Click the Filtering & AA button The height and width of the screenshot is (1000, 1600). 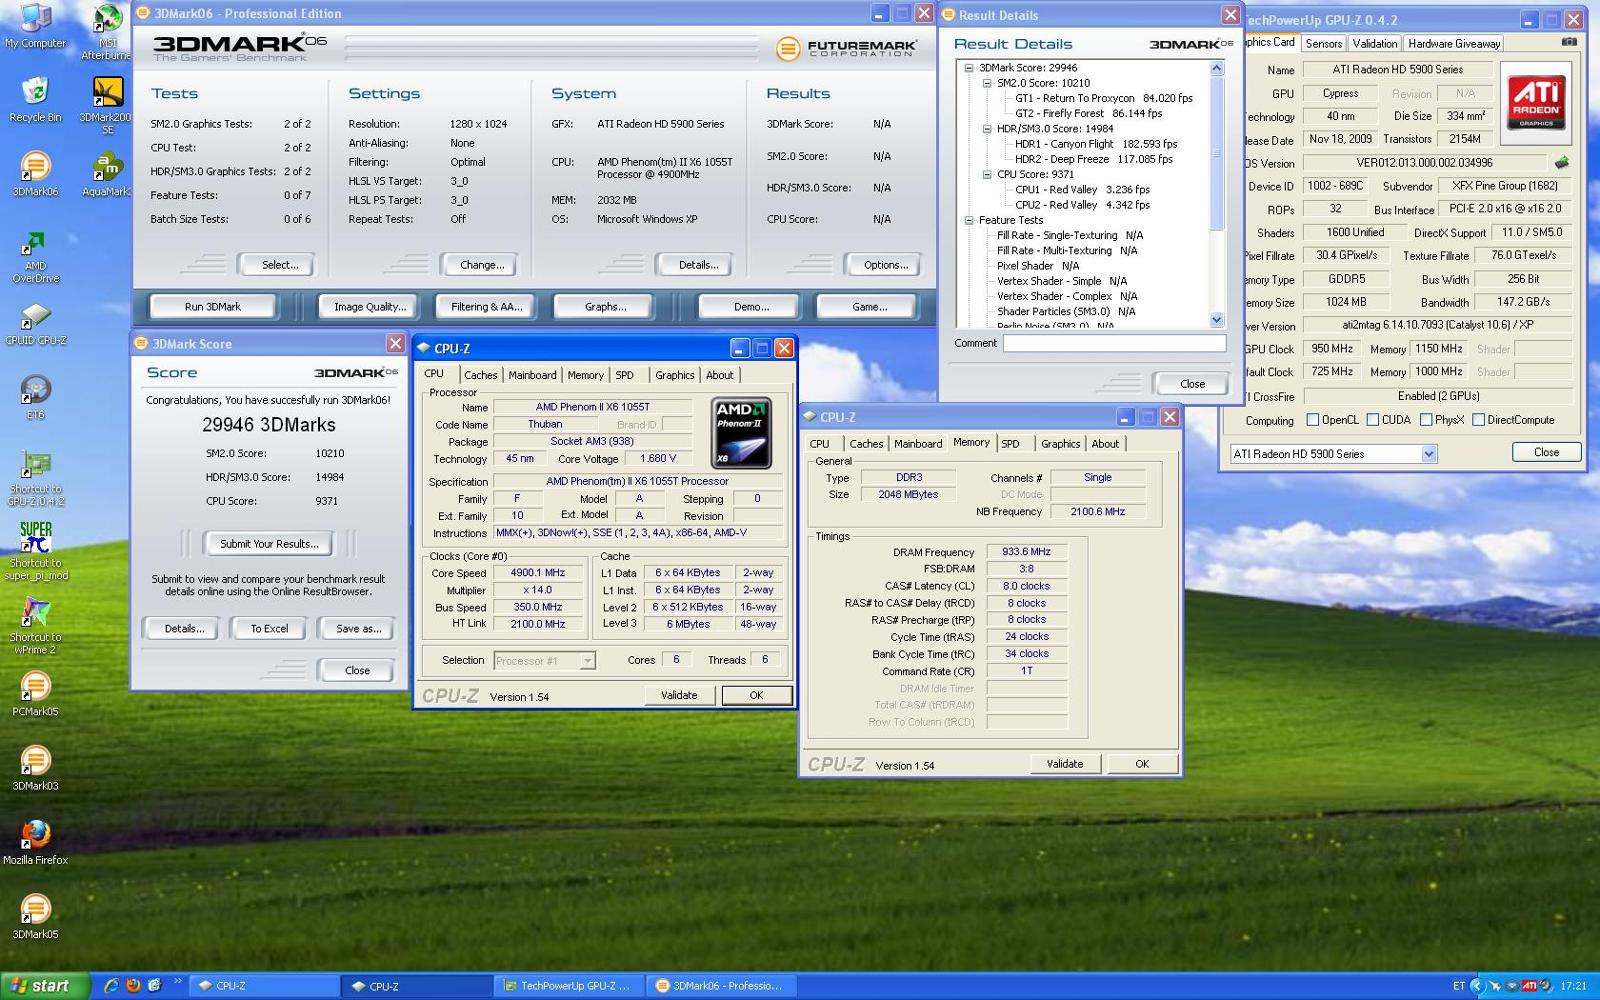(x=486, y=307)
